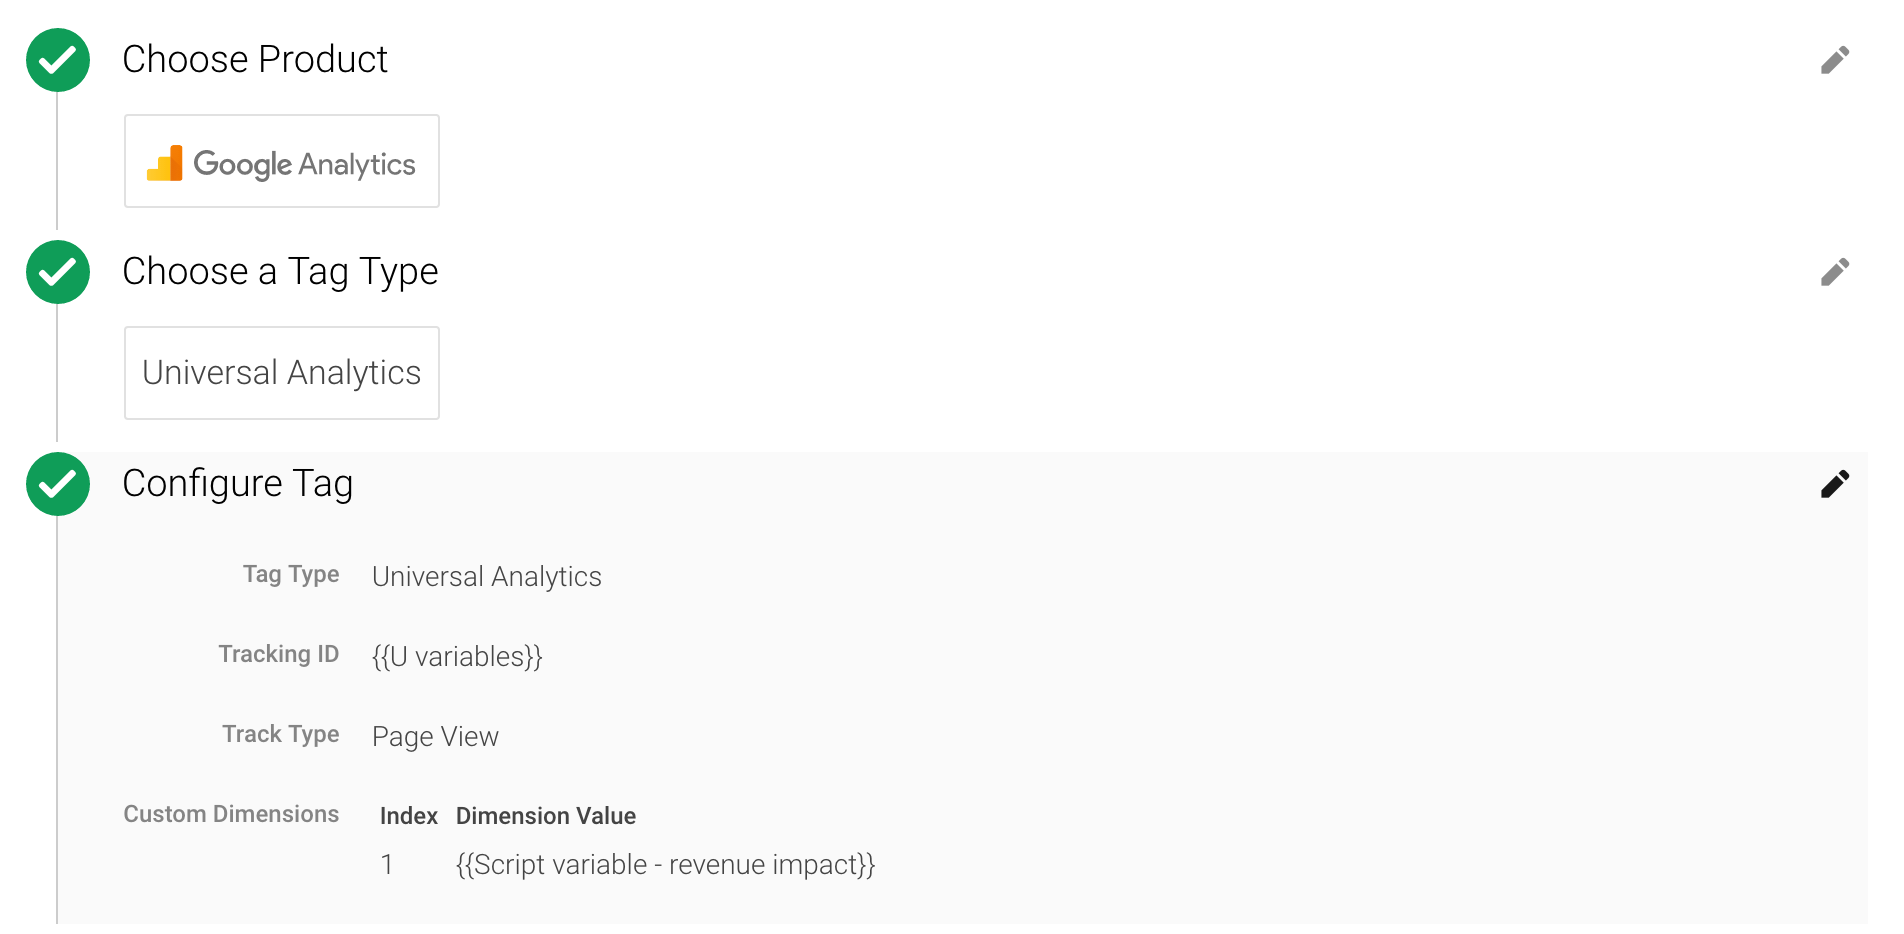Viewport: 1904px width, 934px height.
Task: Click the Custom Dimensions label
Action: pyautogui.click(x=231, y=815)
